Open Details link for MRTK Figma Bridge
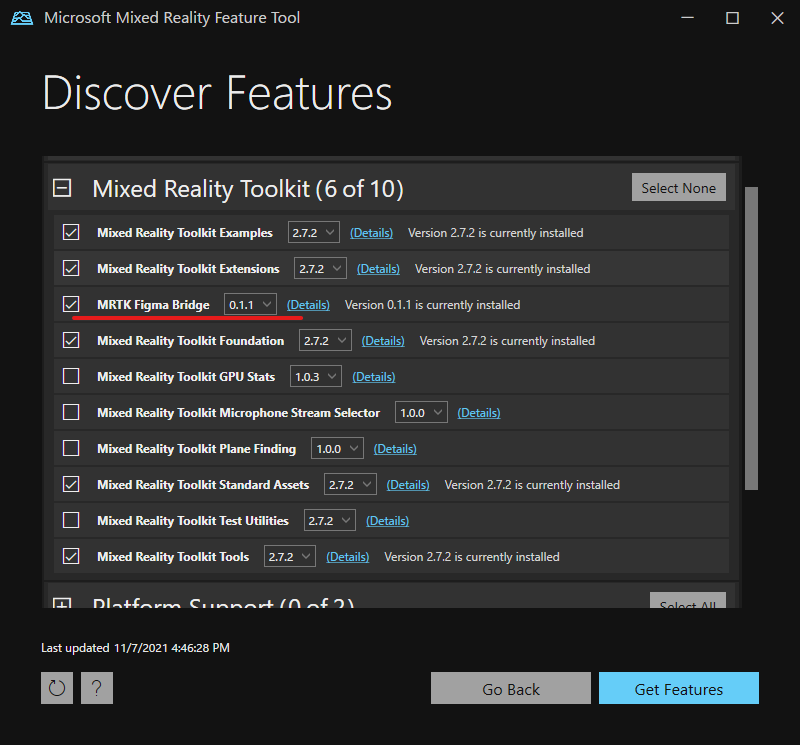This screenshot has width=800, height=745. [308, 305]
